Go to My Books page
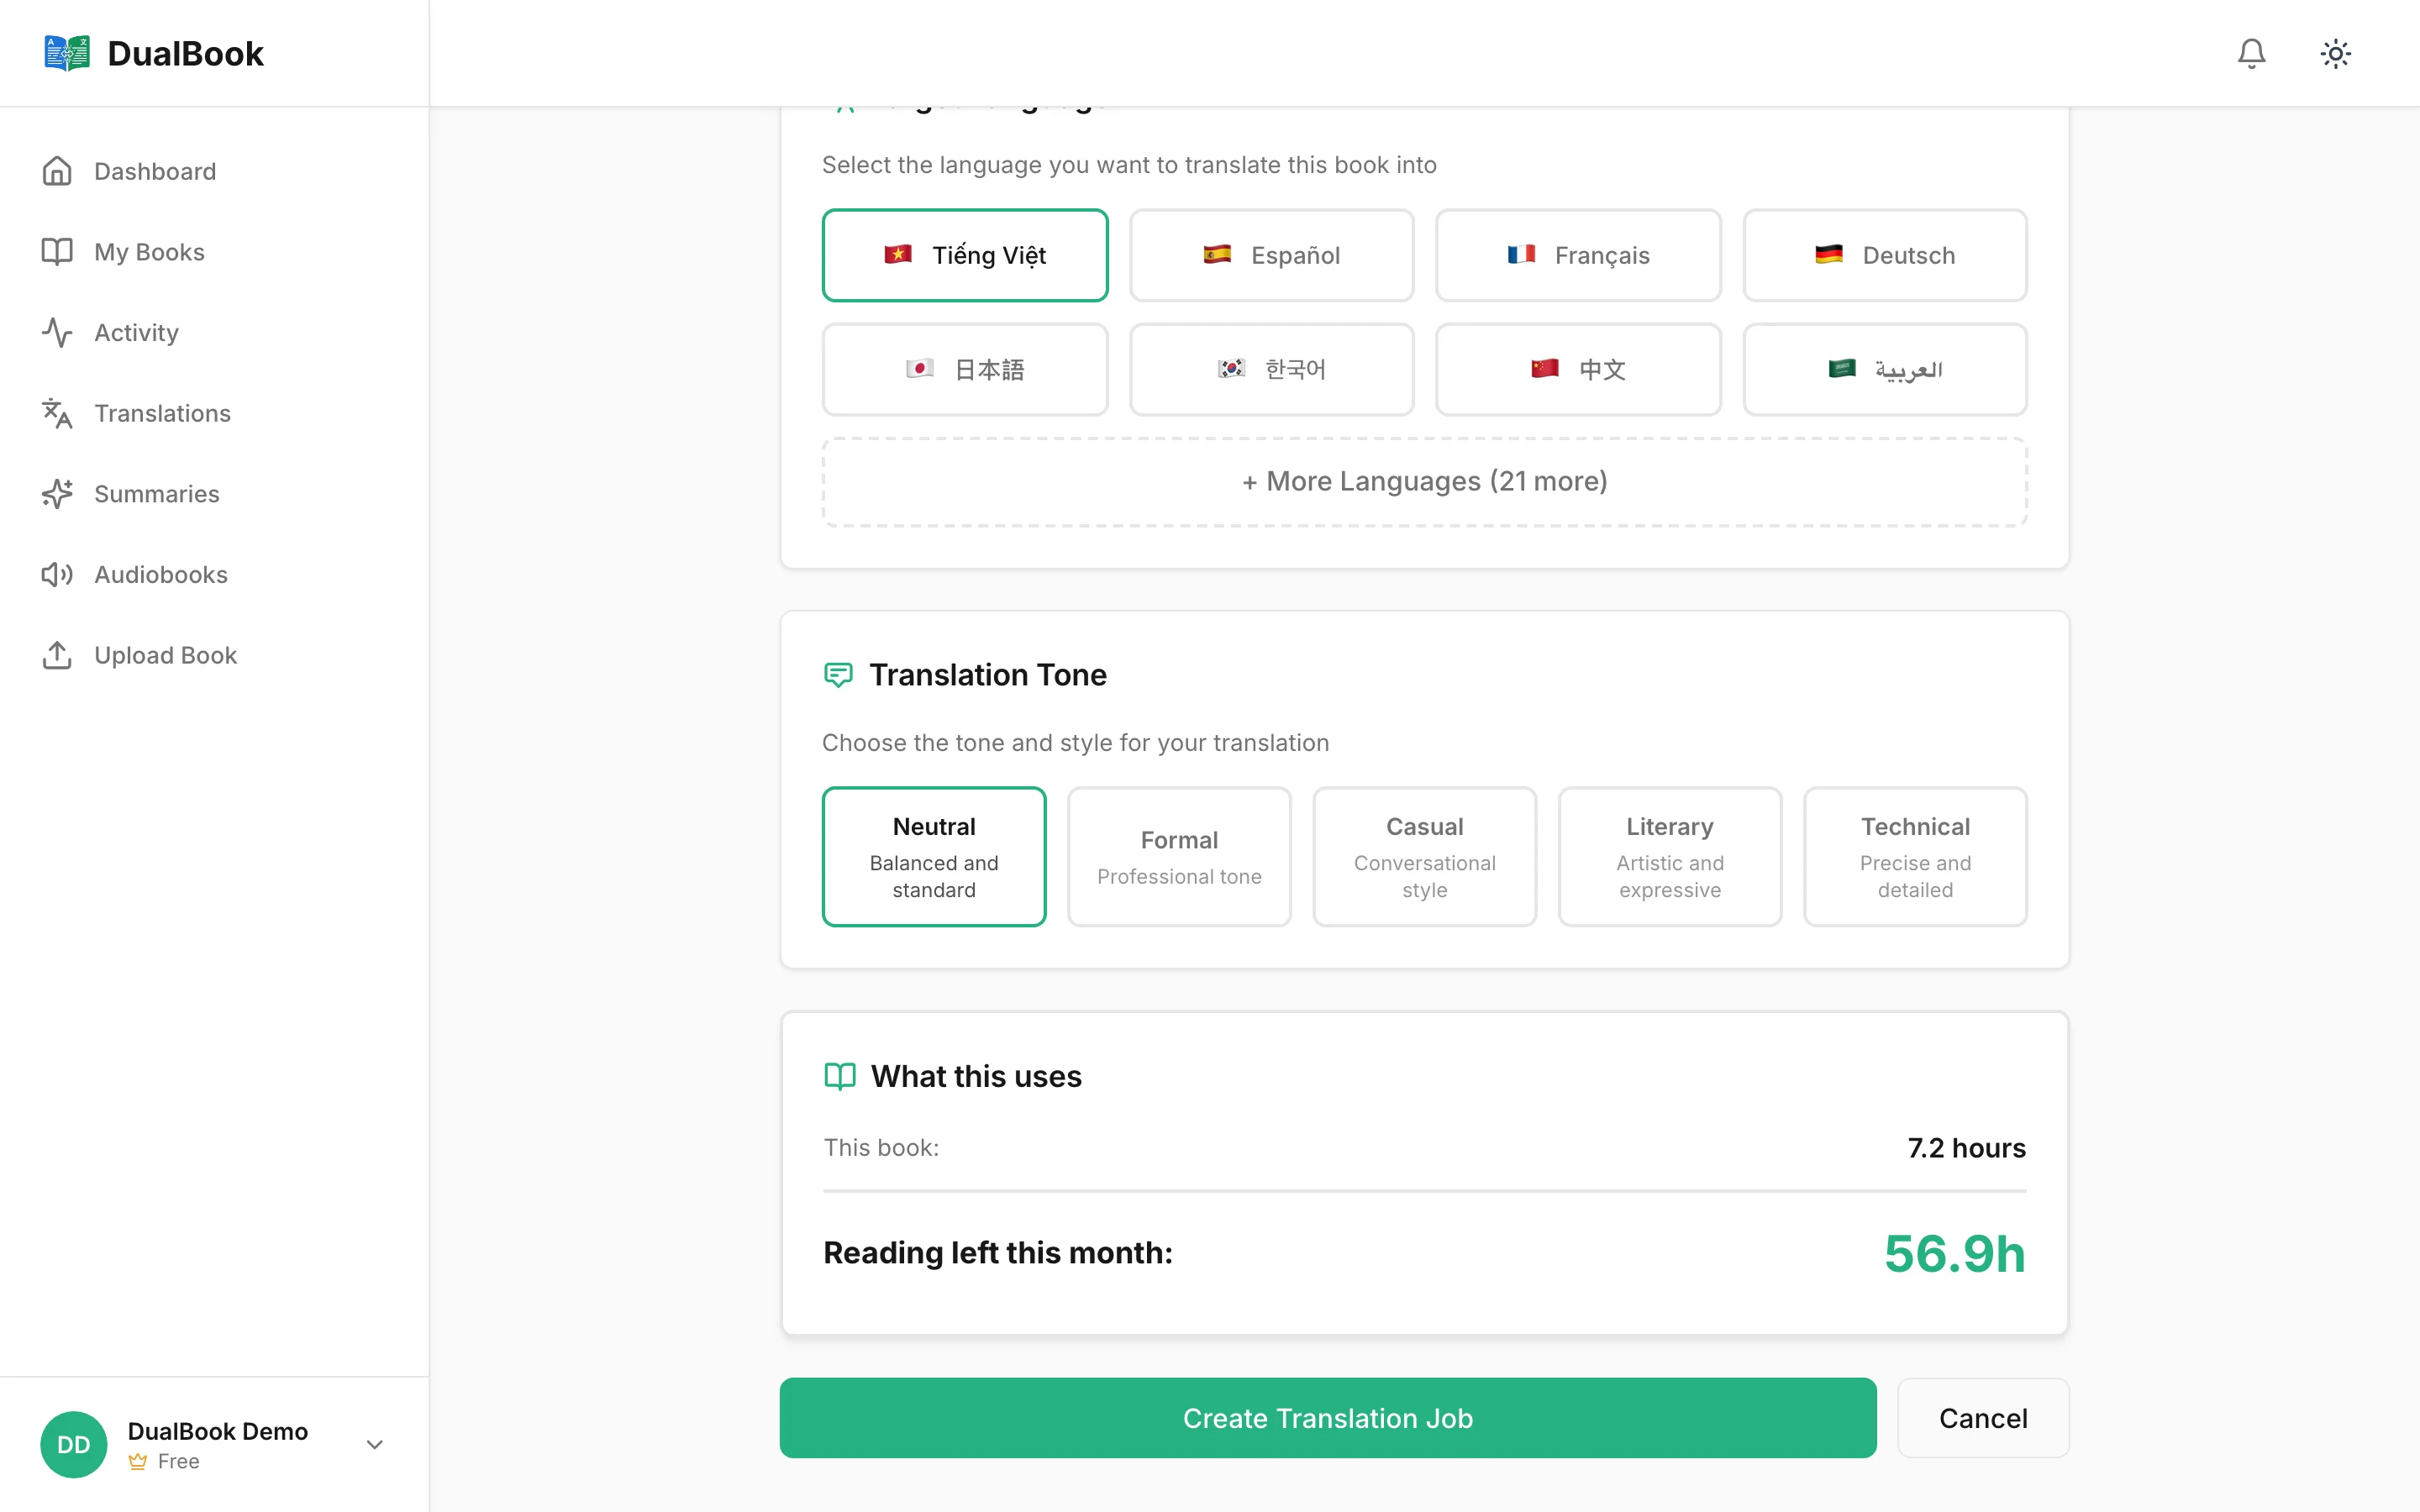The height and width of the screenshot is (1512, 2420). [x=214, y=252]
